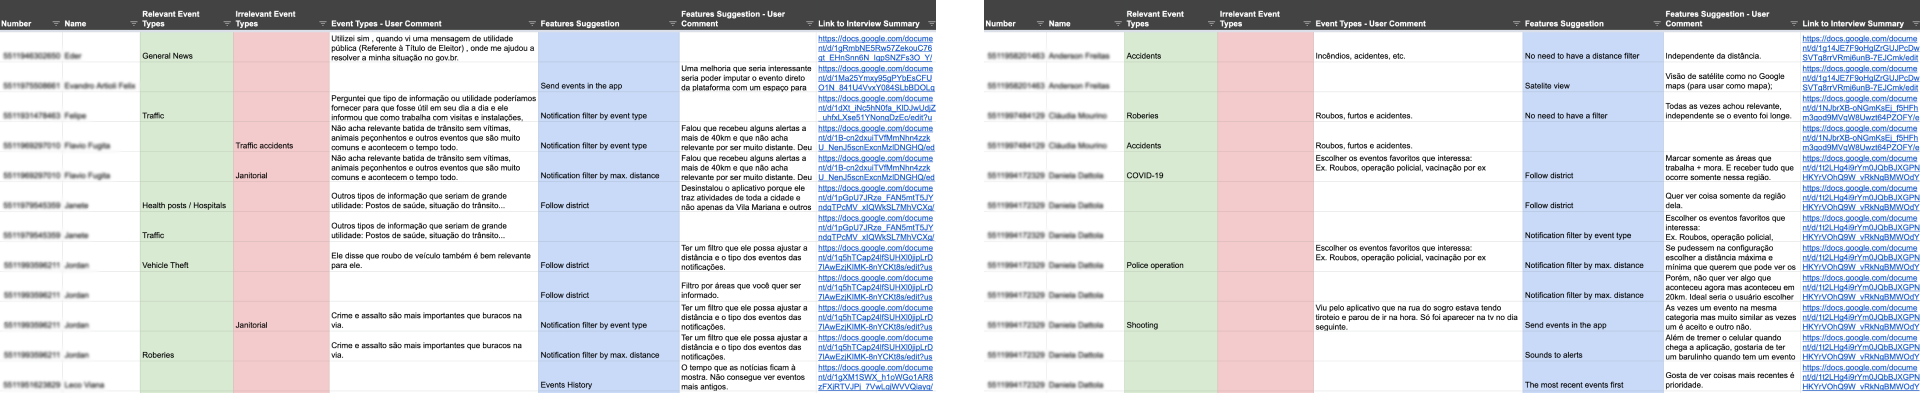Image resolution: width=1920 pixels, height=393 pixels.
Task: Select the 'Traffic accidents' cell
Action: pyautogui.click(x=281, y=137)
